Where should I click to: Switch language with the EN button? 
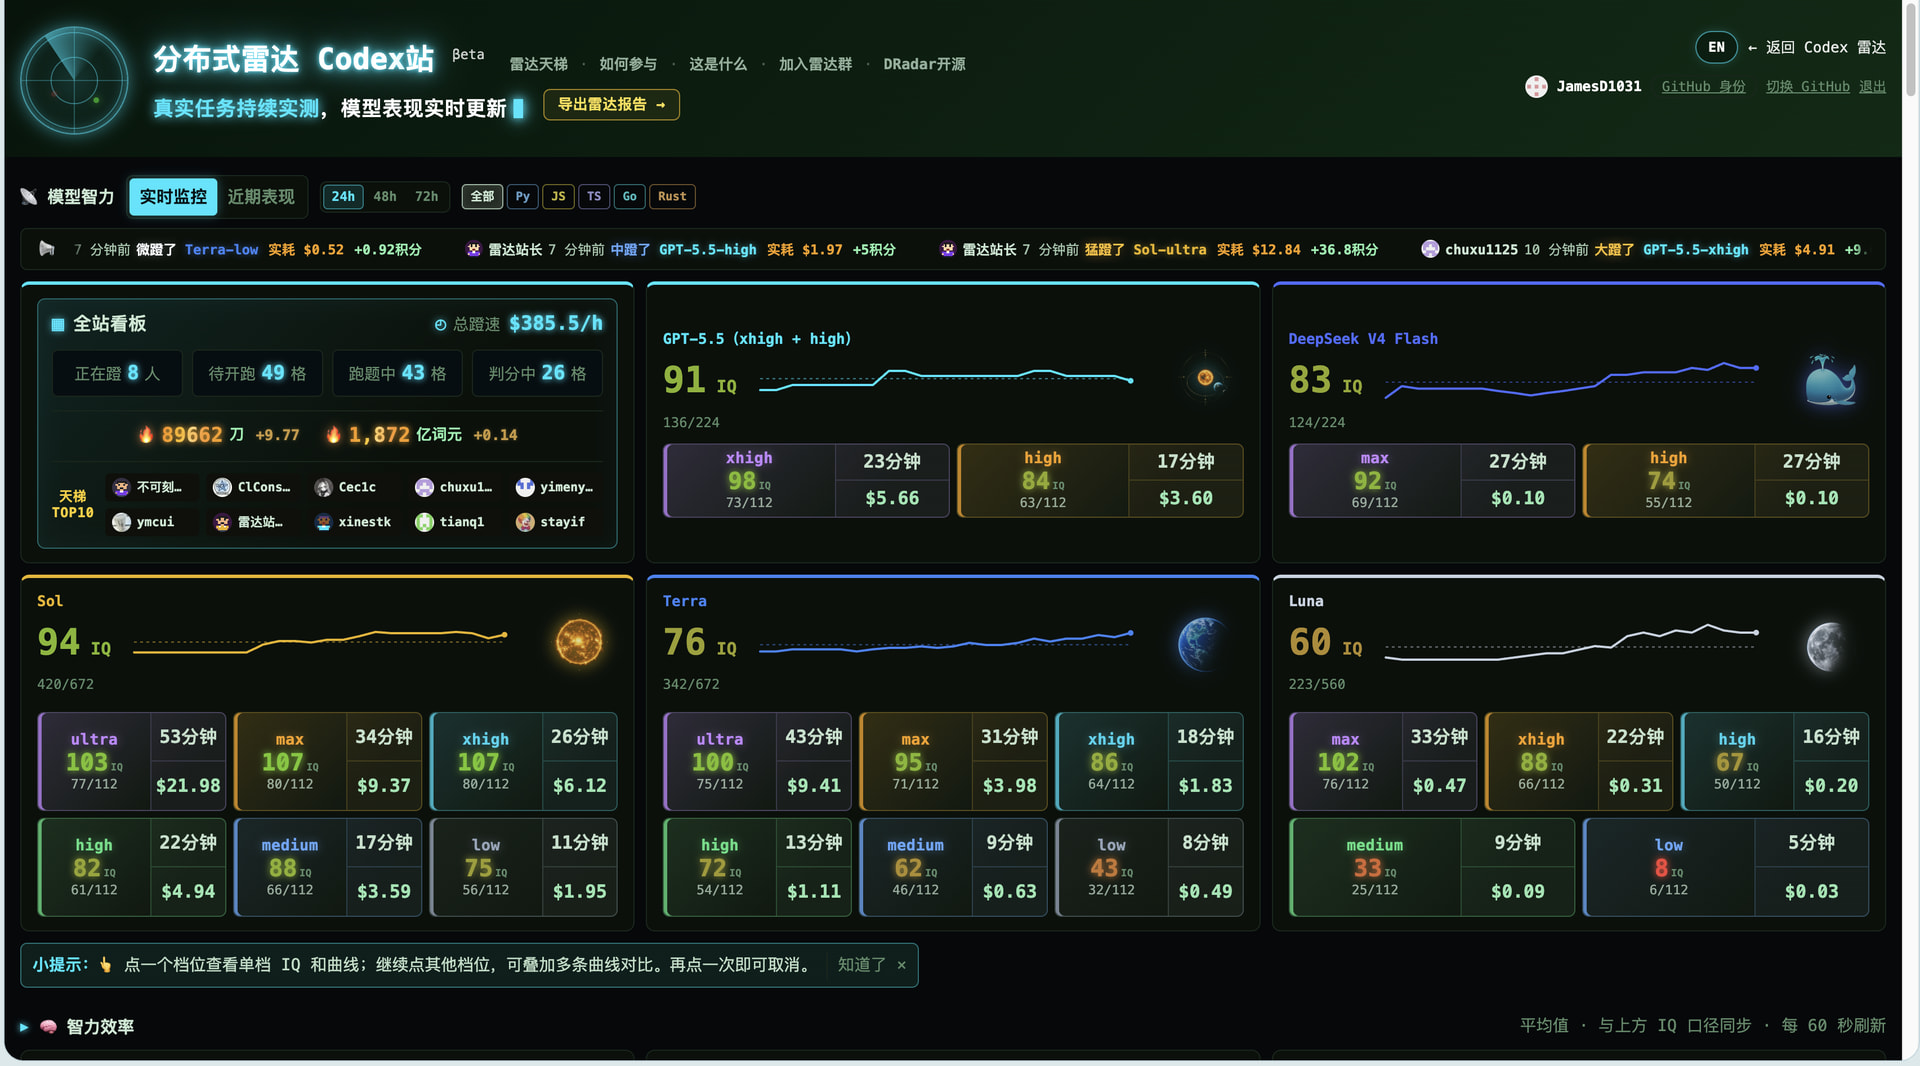coord(1716,47)
